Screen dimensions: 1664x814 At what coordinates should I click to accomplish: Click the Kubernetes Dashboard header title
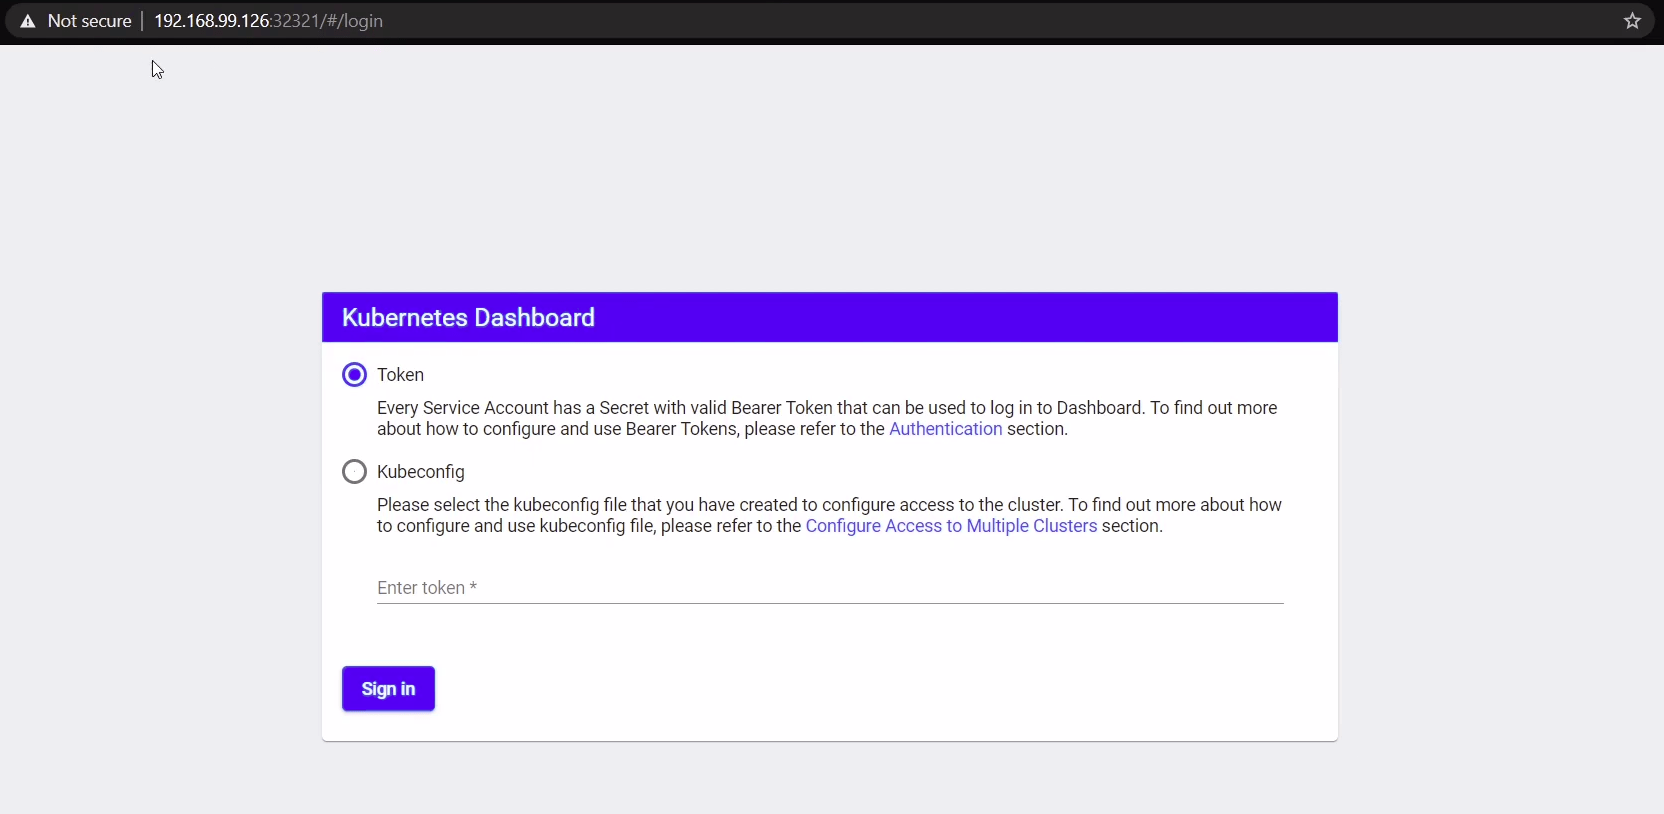tap(468, 318)
